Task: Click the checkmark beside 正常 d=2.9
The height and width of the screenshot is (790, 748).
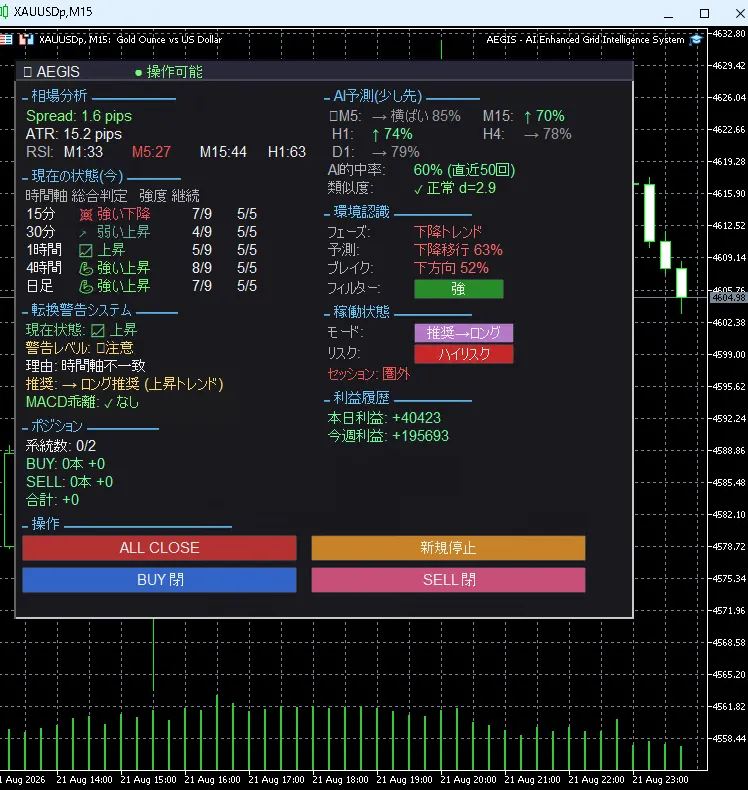Action: [418, 189]
